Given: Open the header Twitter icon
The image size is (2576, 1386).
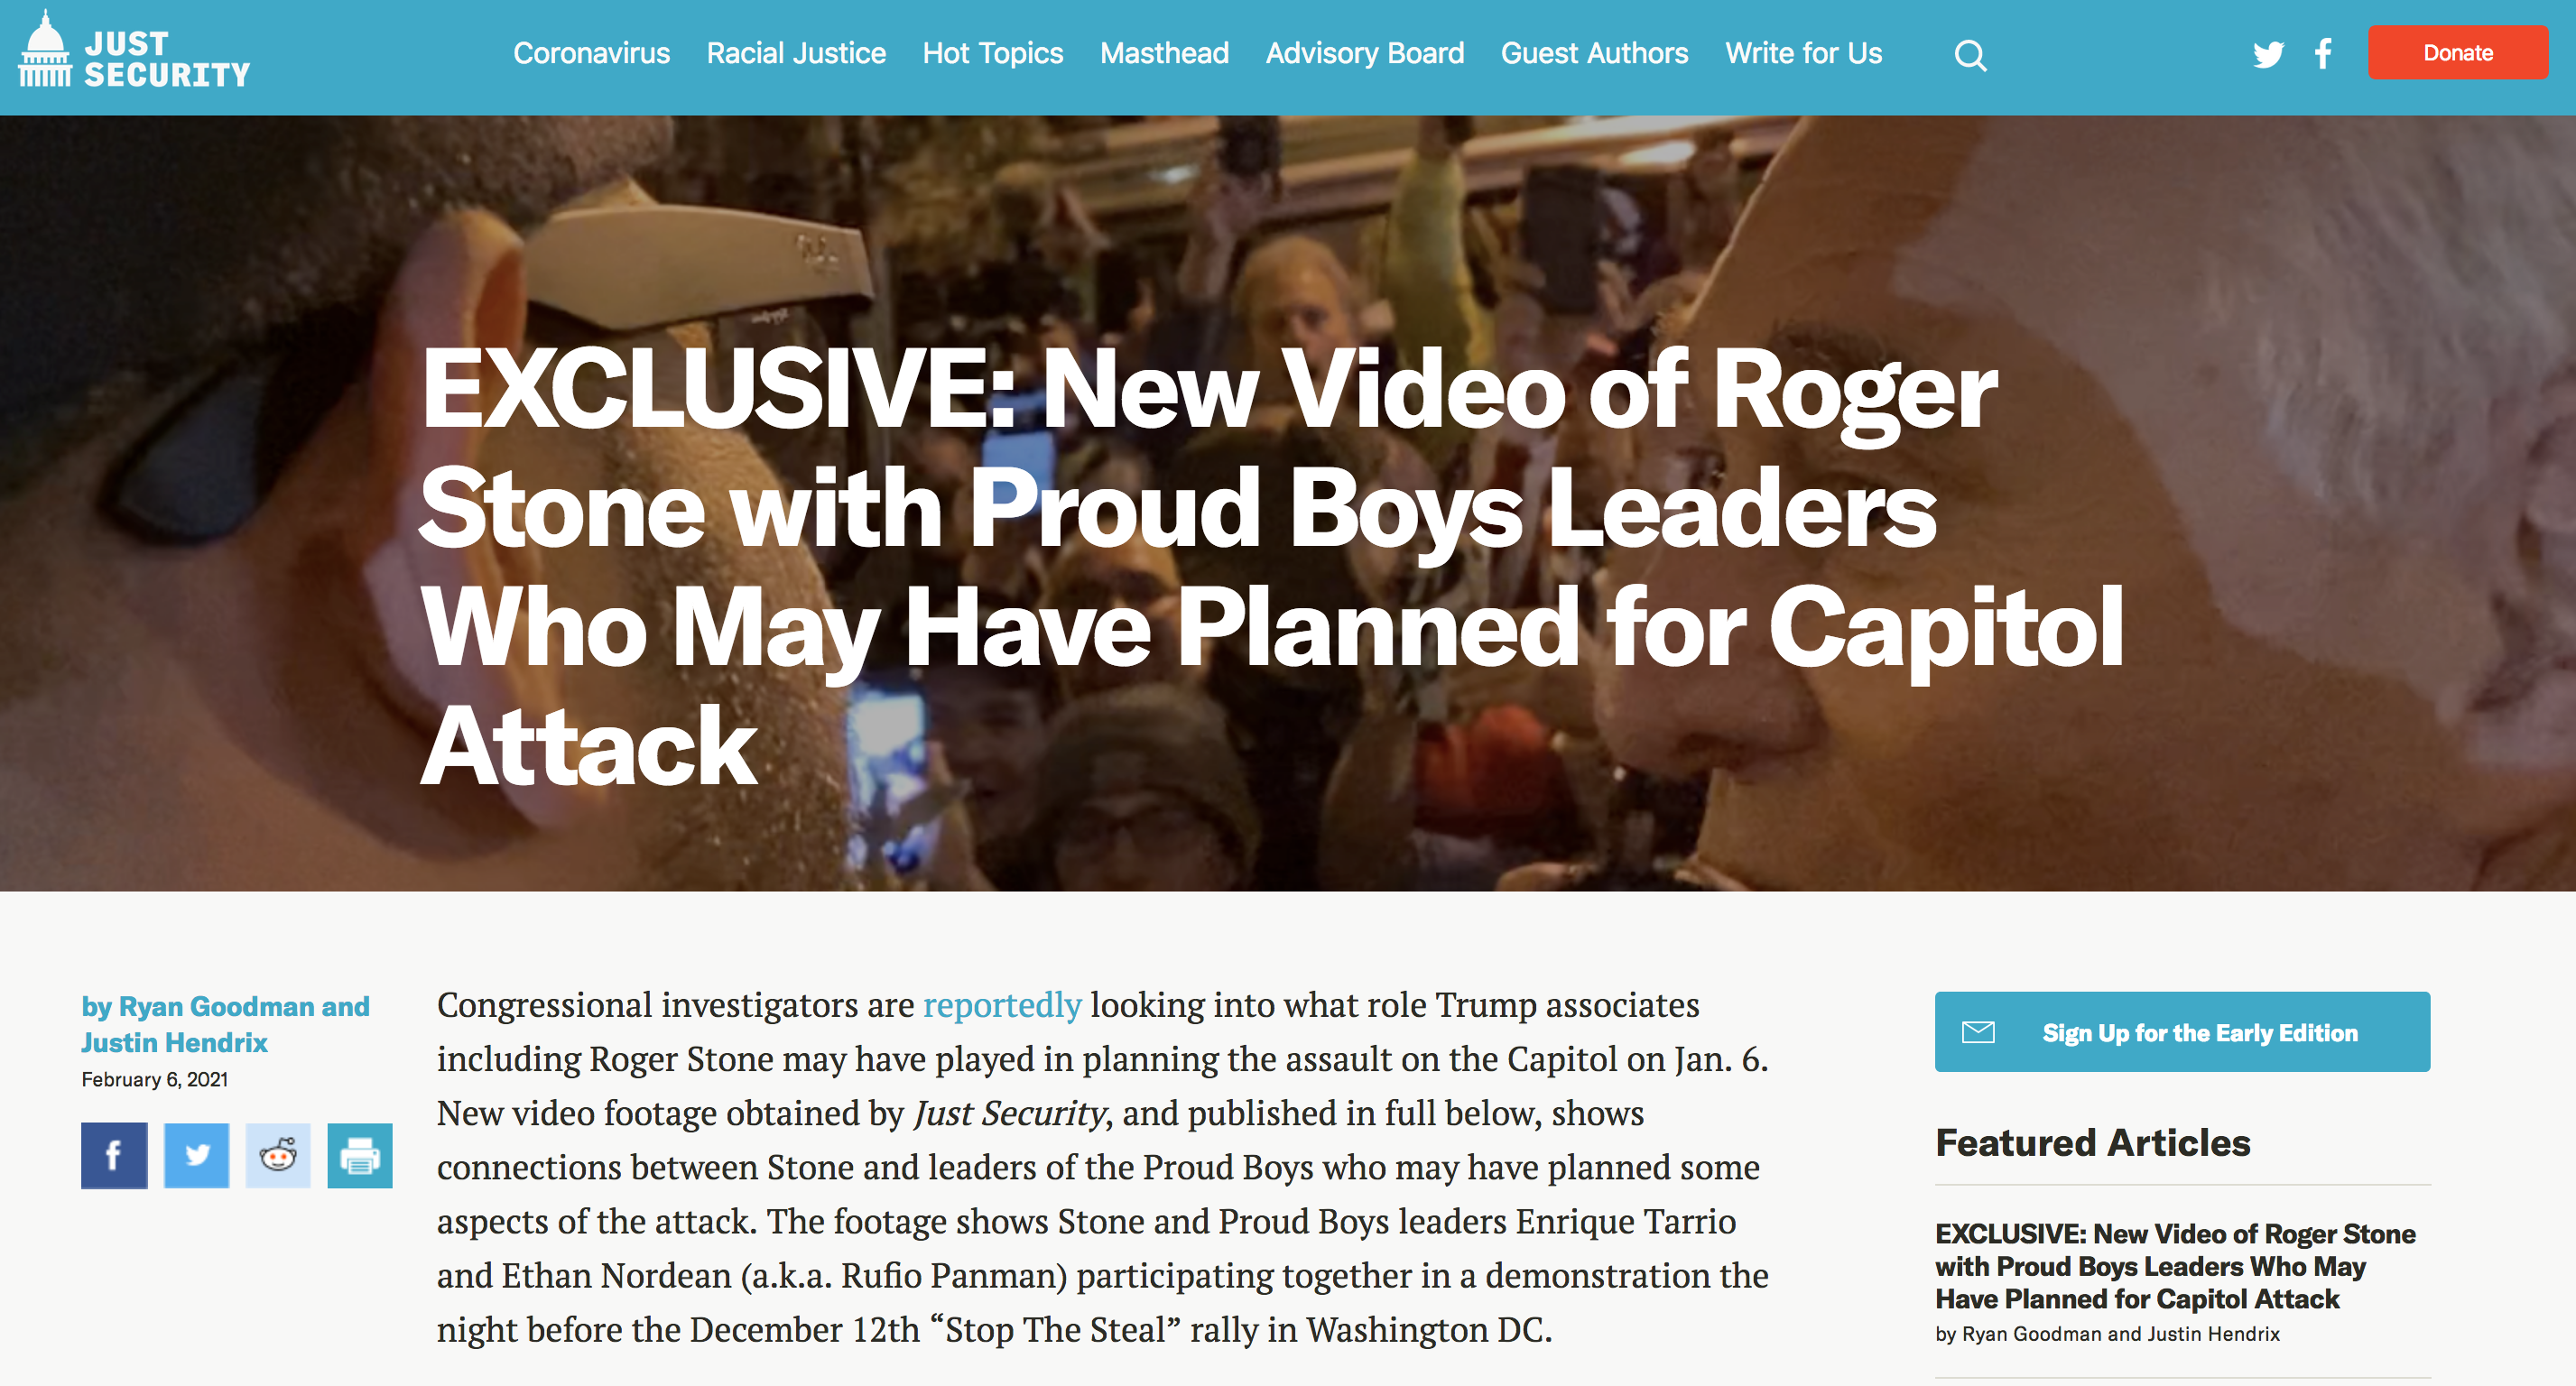Looking at the screenshot, I should (x=2268, y=54).
